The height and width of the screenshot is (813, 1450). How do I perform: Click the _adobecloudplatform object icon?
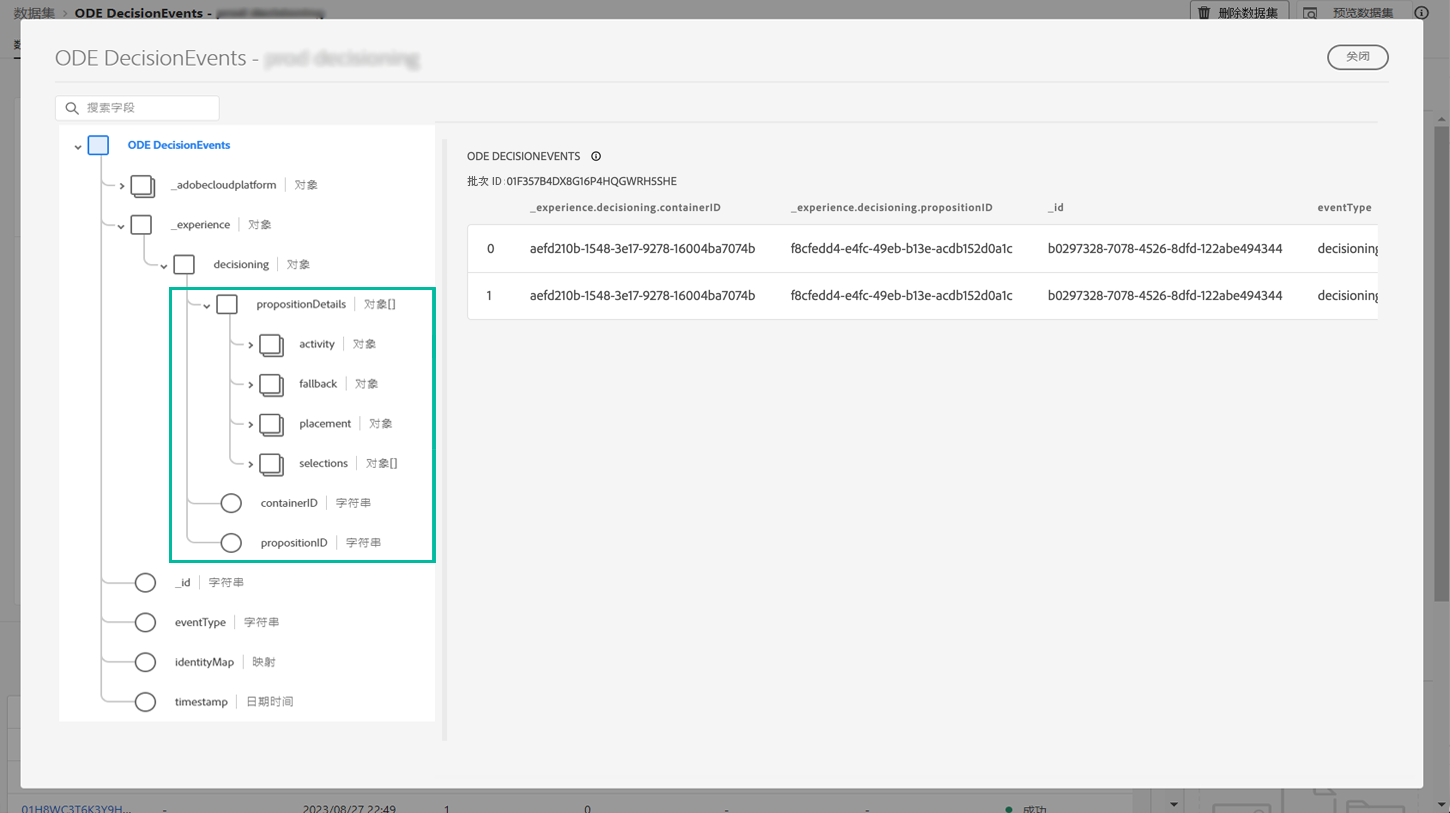click(142, 185)
